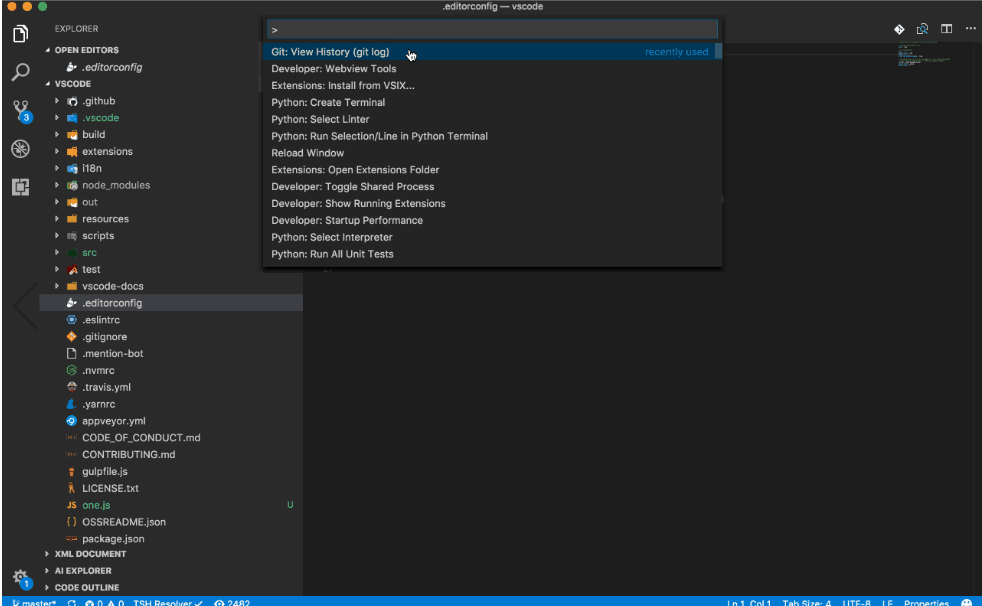The image size is (982, 606).
Task: Open the More Actions ellipsis in editor toolbar
Action: click(x=970, y=29)
